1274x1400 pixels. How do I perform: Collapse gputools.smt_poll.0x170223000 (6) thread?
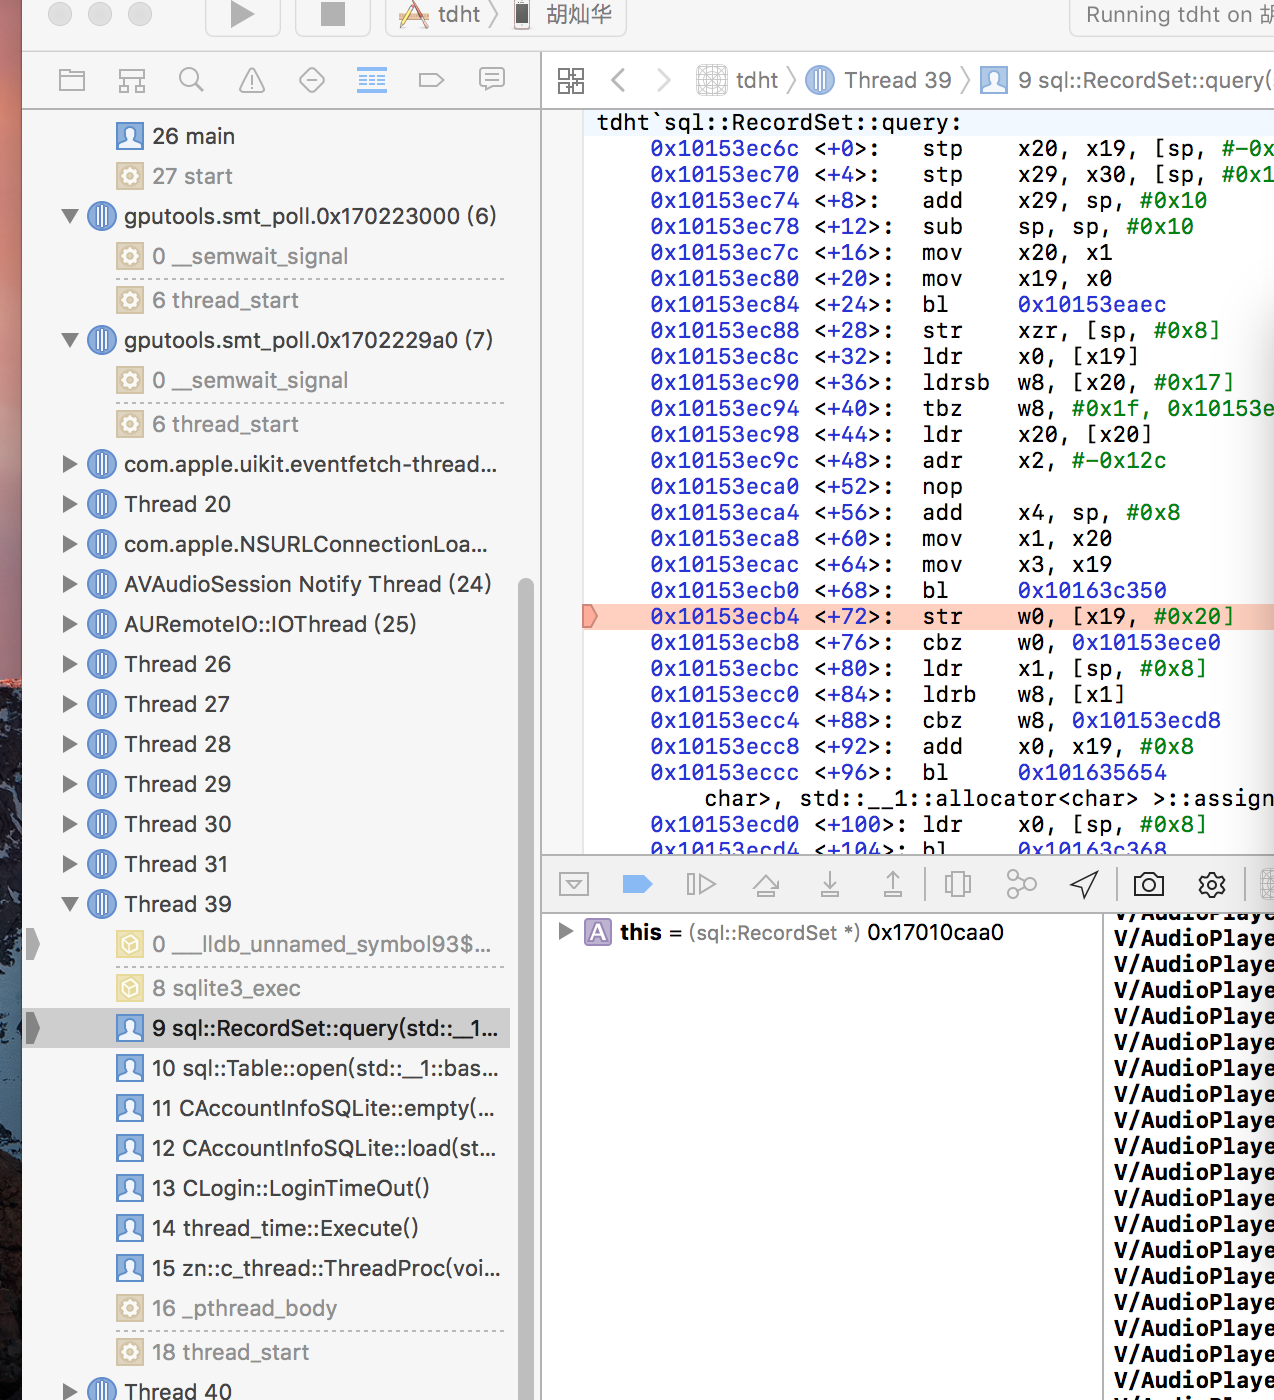click(70, 216)
